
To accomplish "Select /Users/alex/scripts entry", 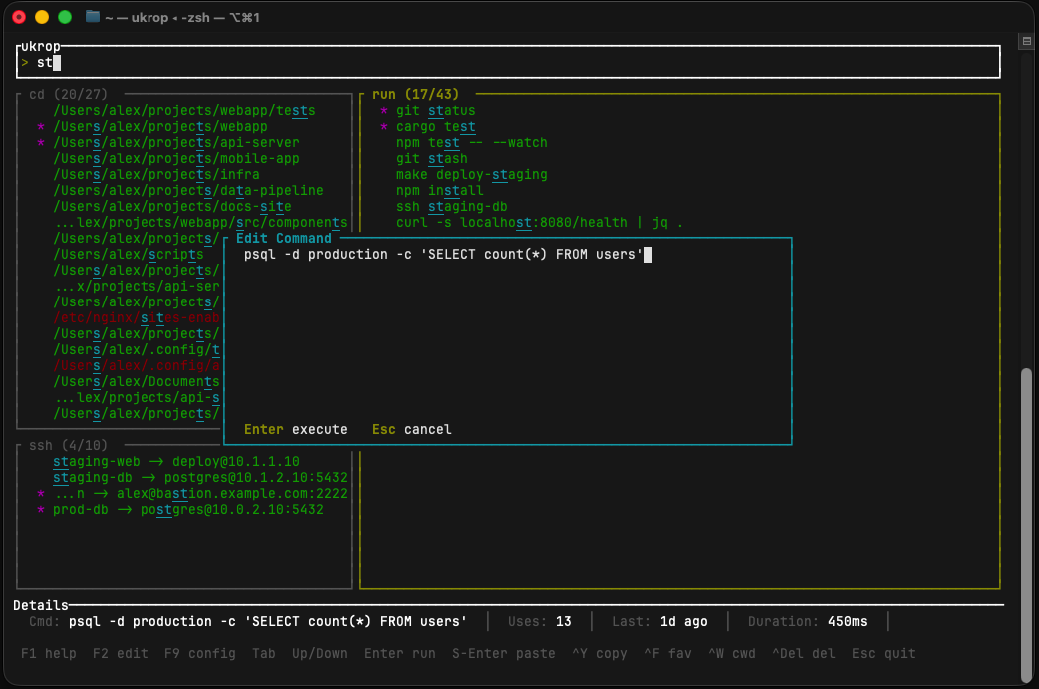I will (129, 254).
